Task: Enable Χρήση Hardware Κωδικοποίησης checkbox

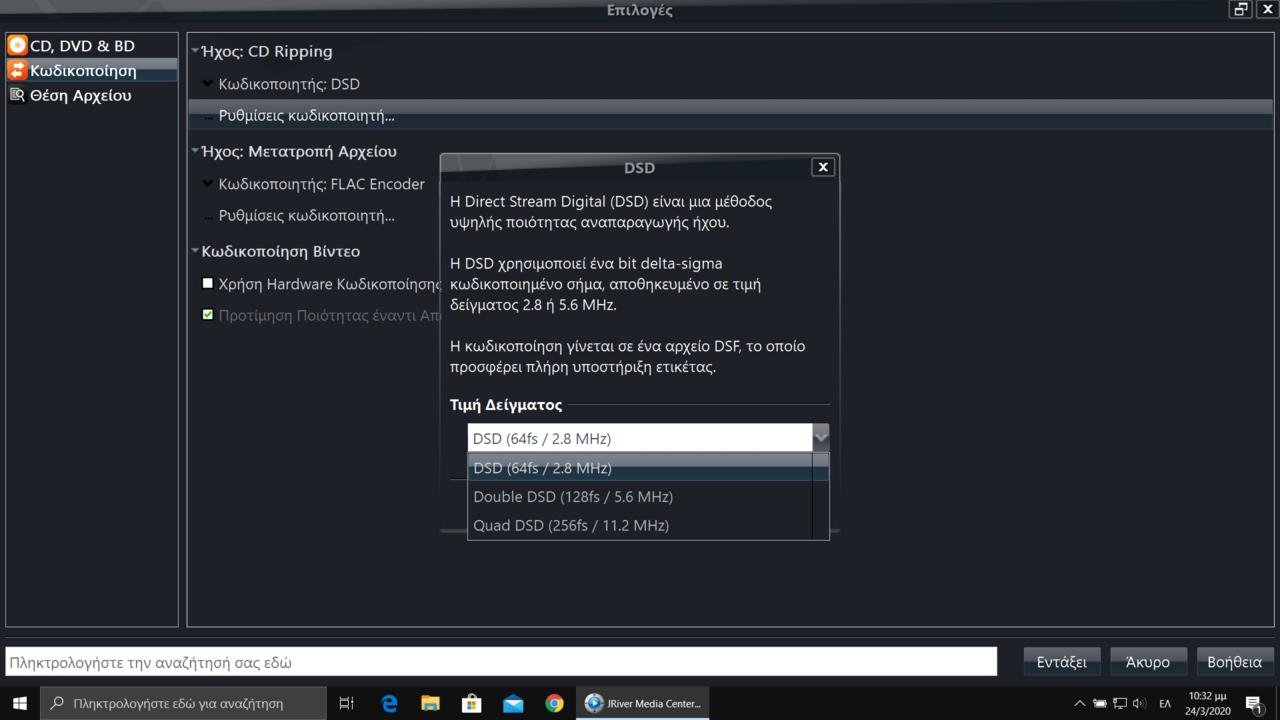Action: tap(208, 284)
